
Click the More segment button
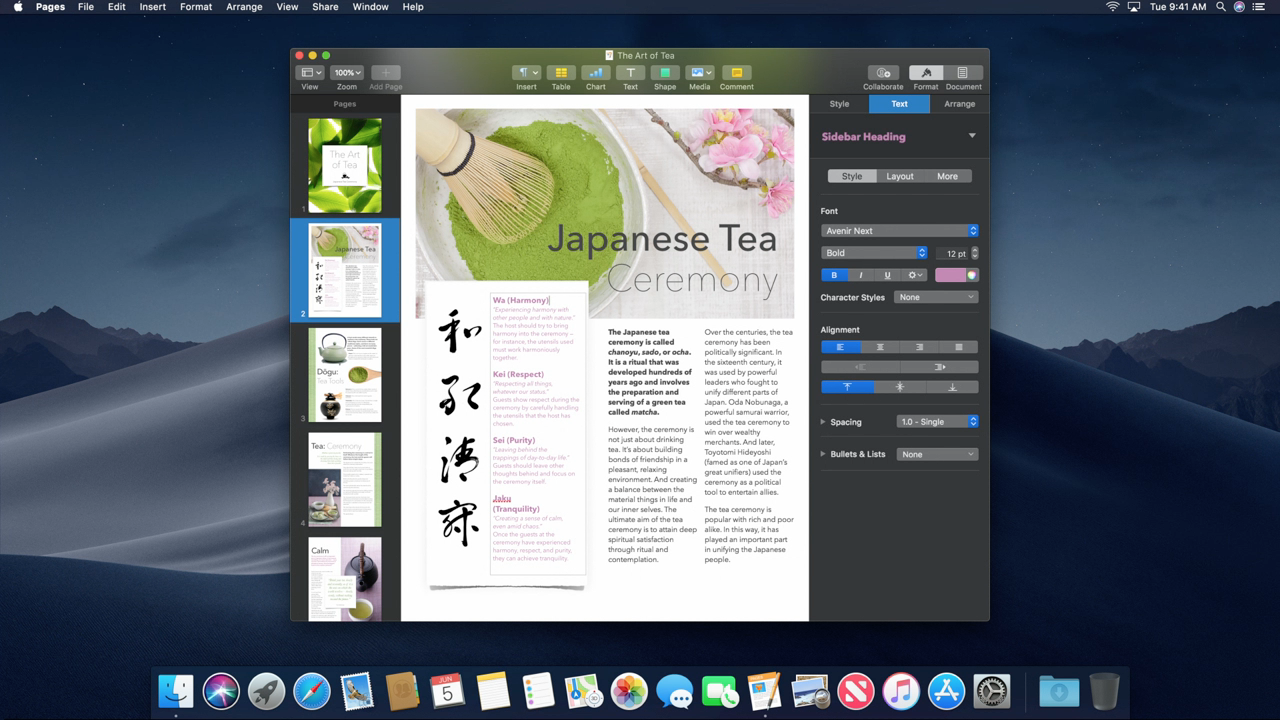[947, 176]
